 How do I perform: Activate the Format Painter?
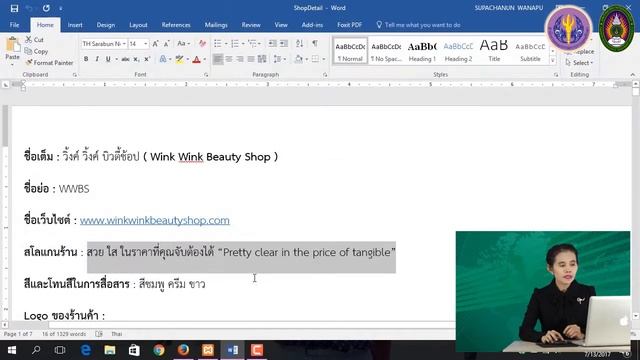pos(49,63)
